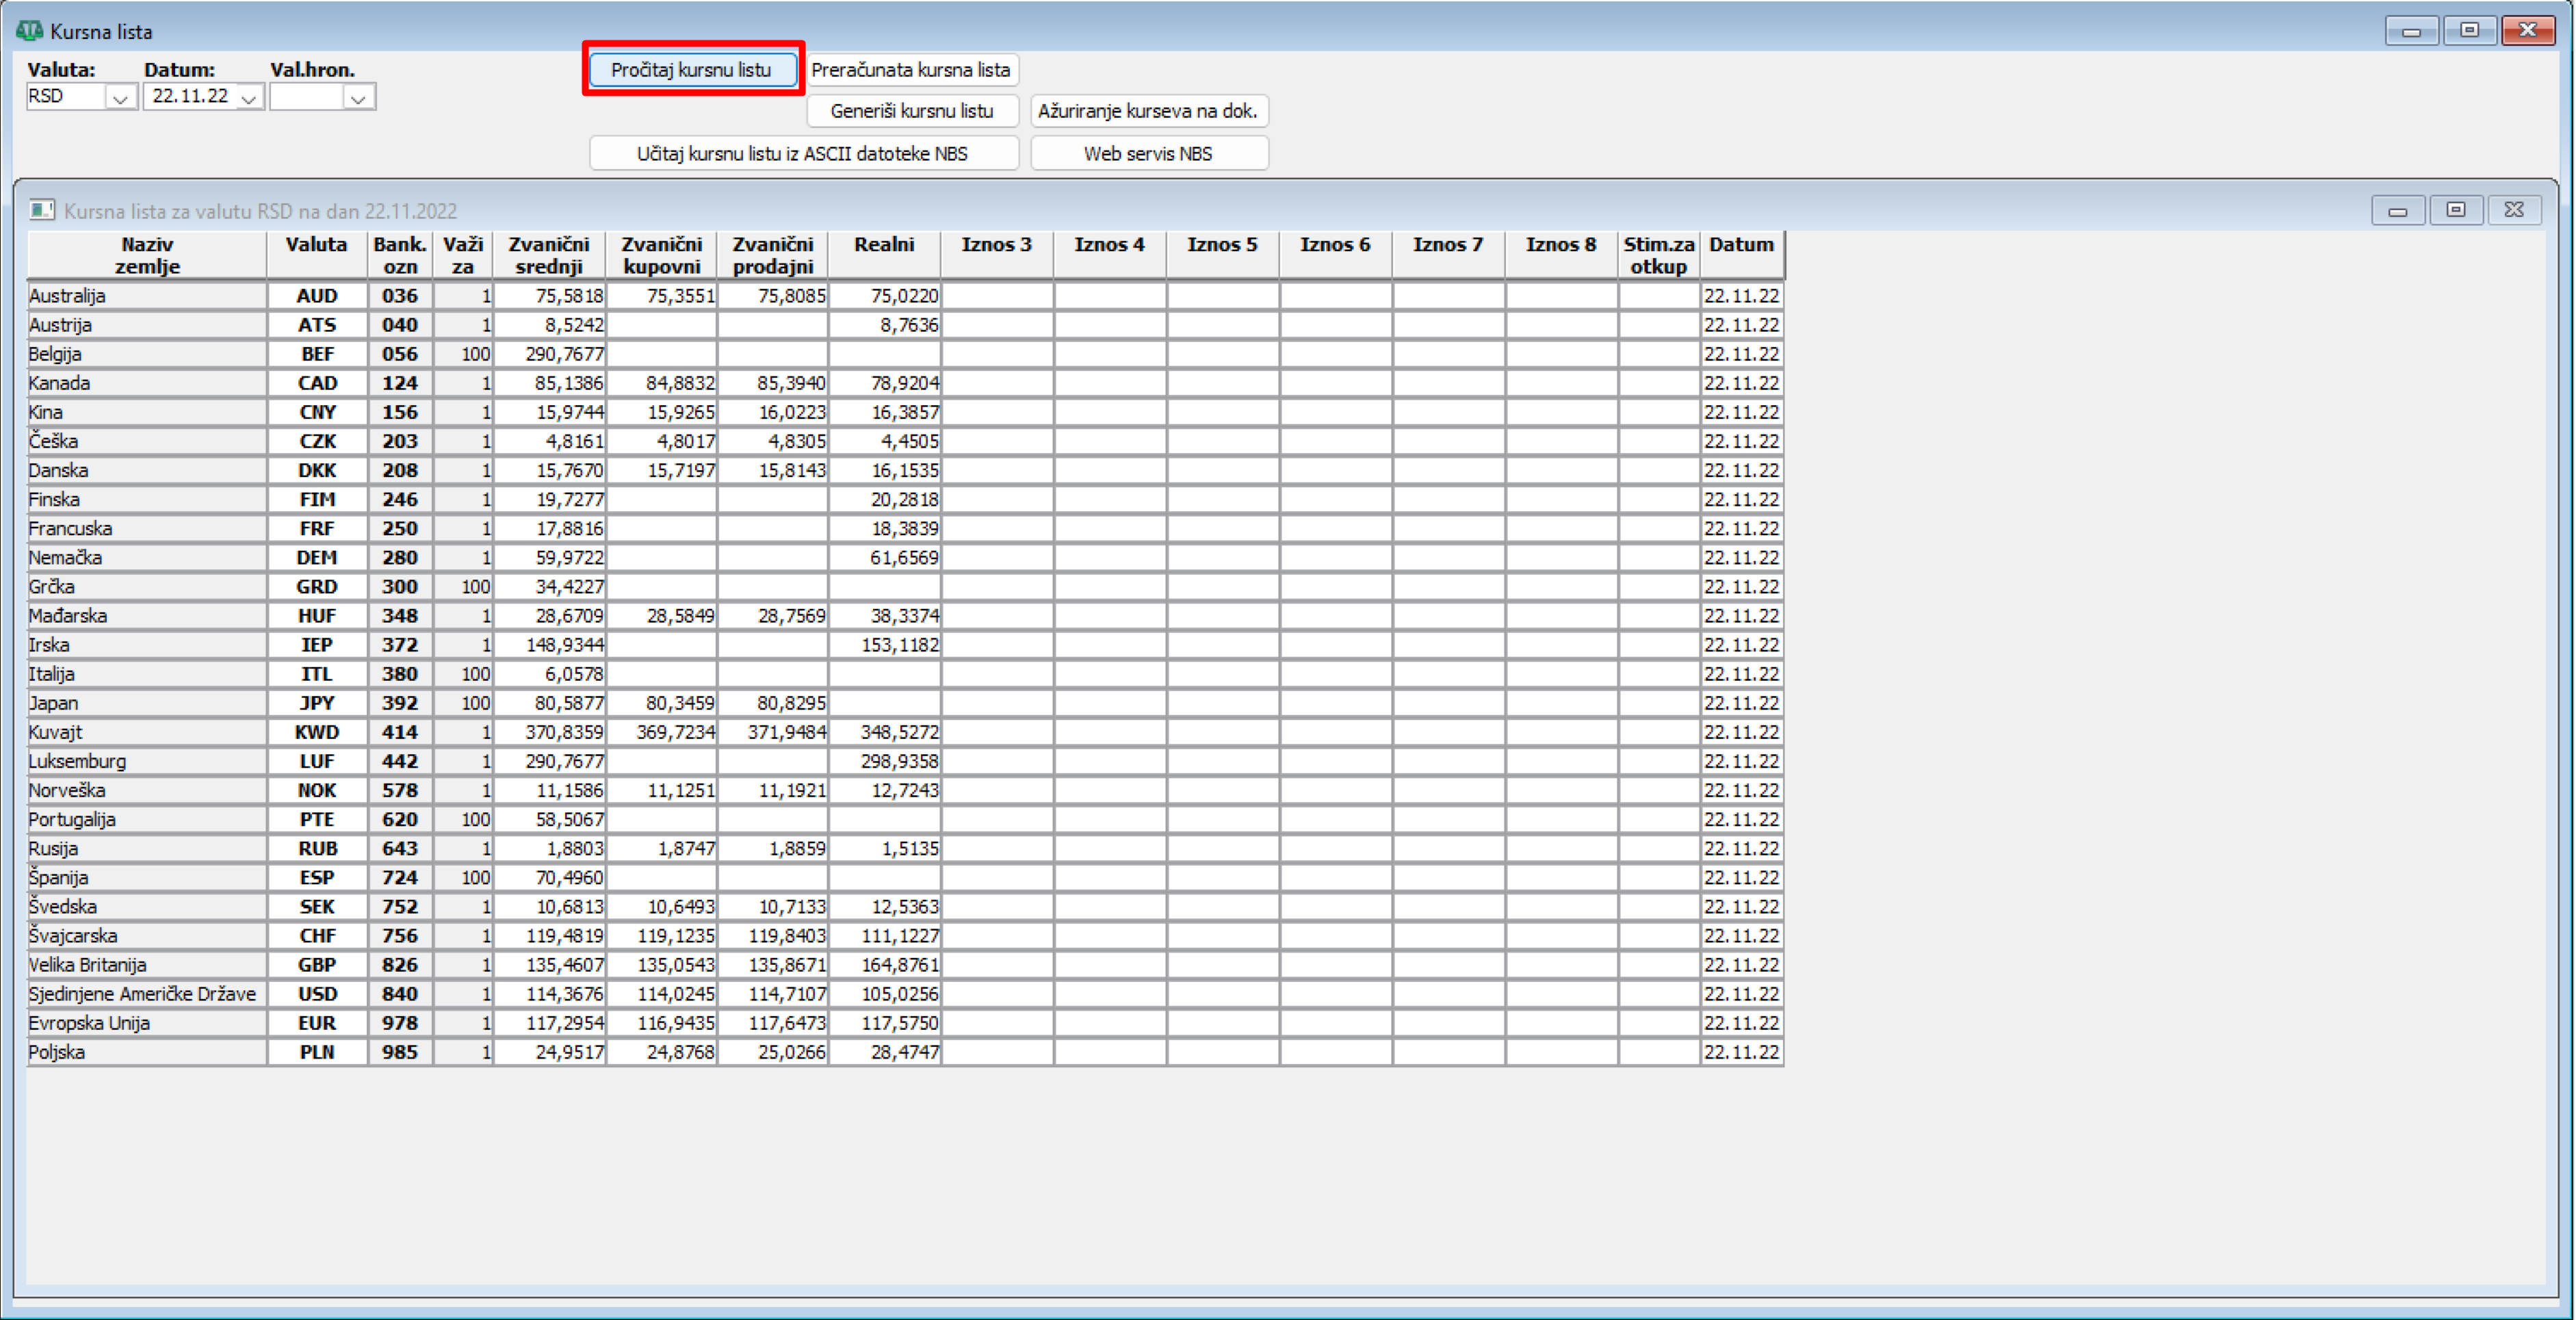Minimize the inner Kursna lista za valutu window
Screen dimensions: 2576x1320
[2397, 210]
